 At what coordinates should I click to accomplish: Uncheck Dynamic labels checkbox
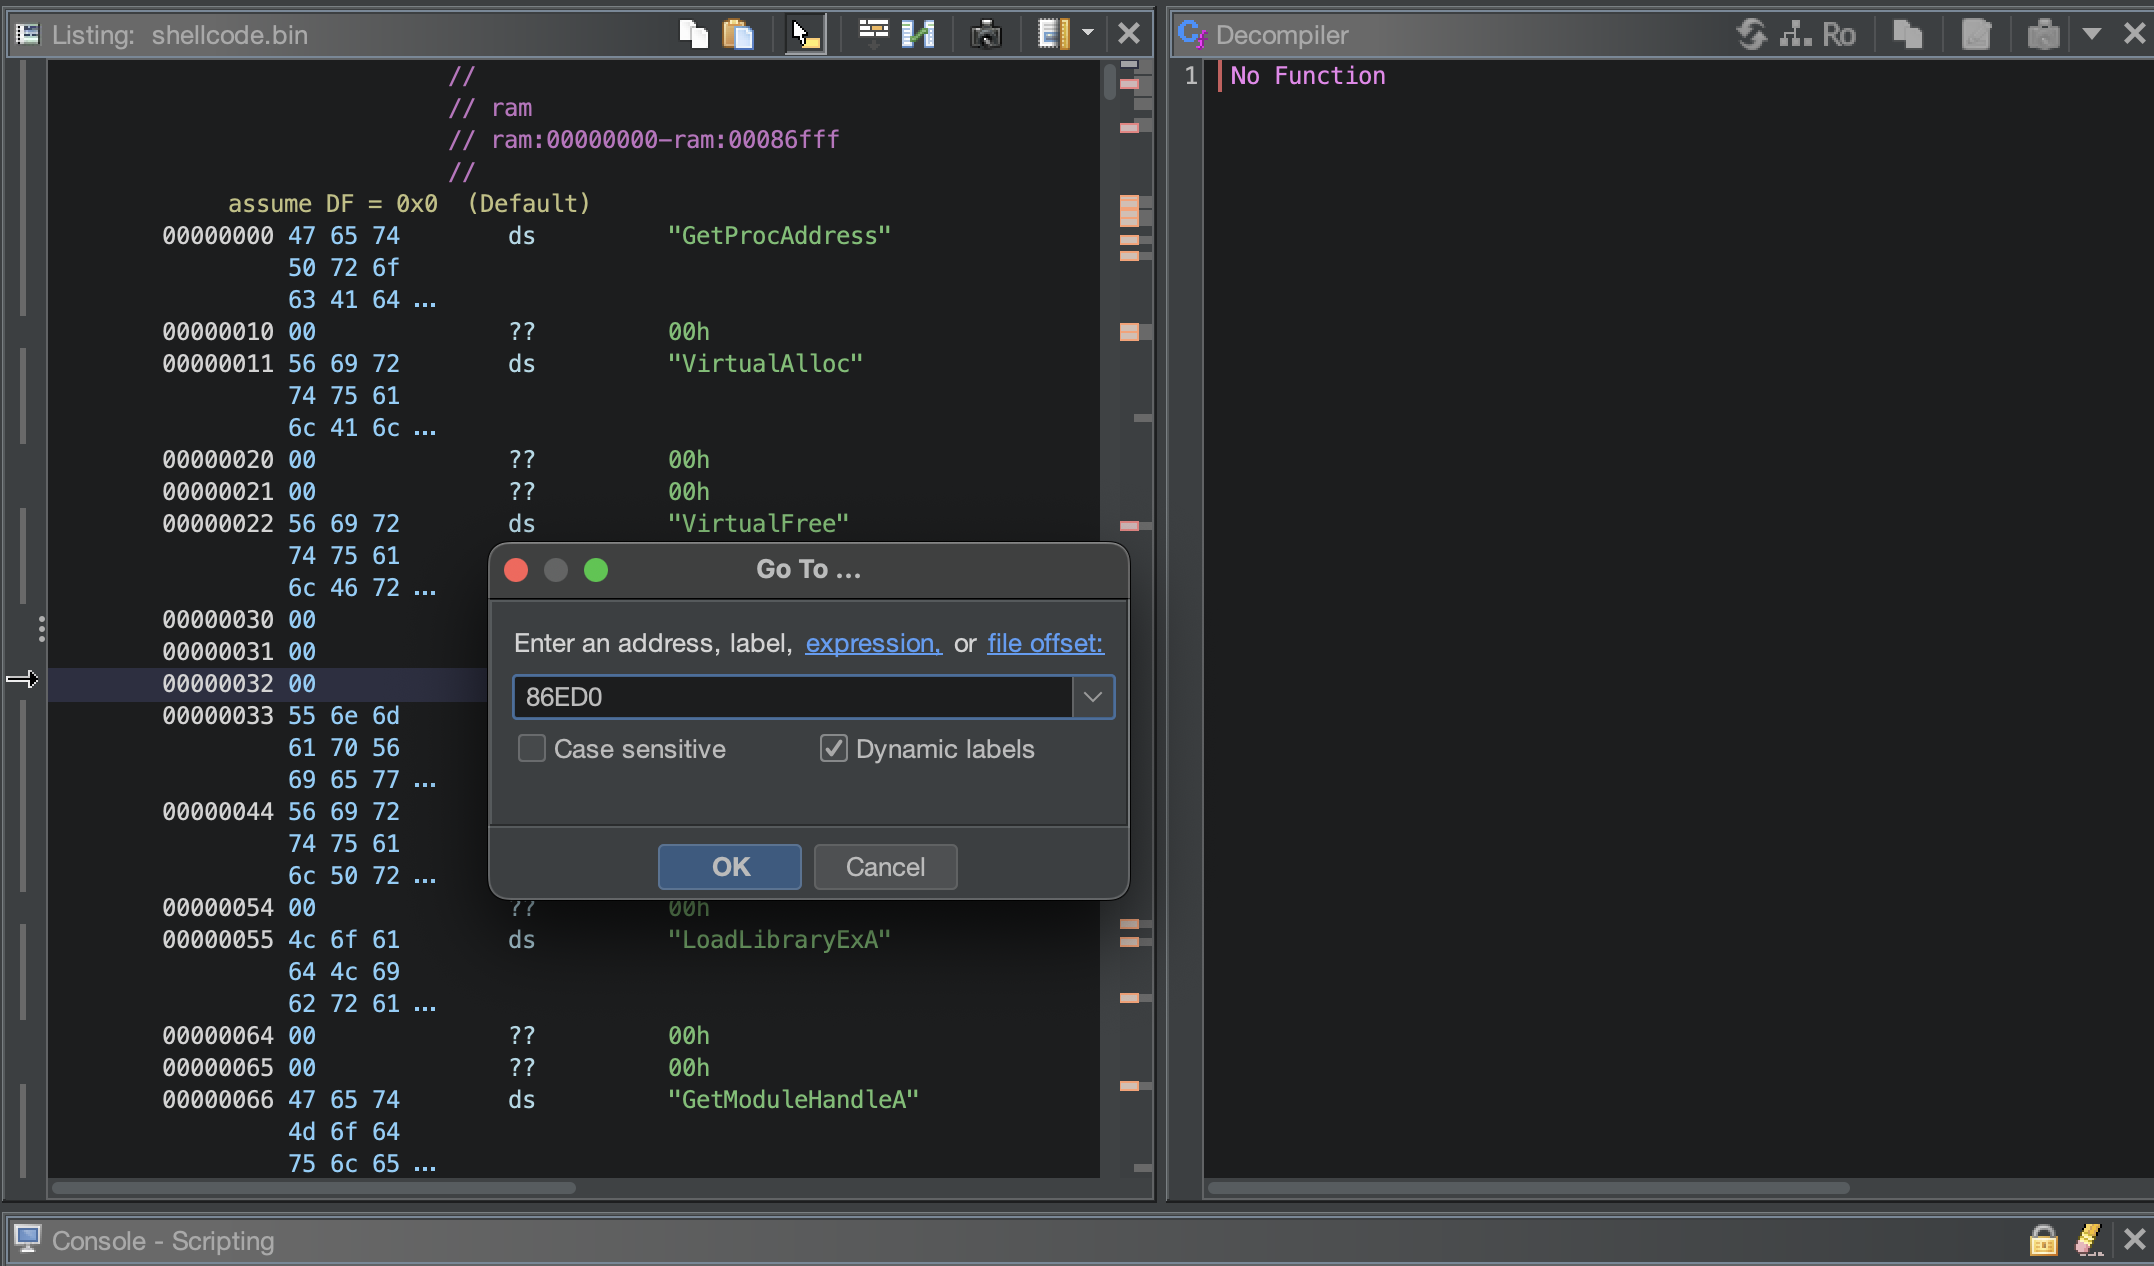[x=834, y=748]
